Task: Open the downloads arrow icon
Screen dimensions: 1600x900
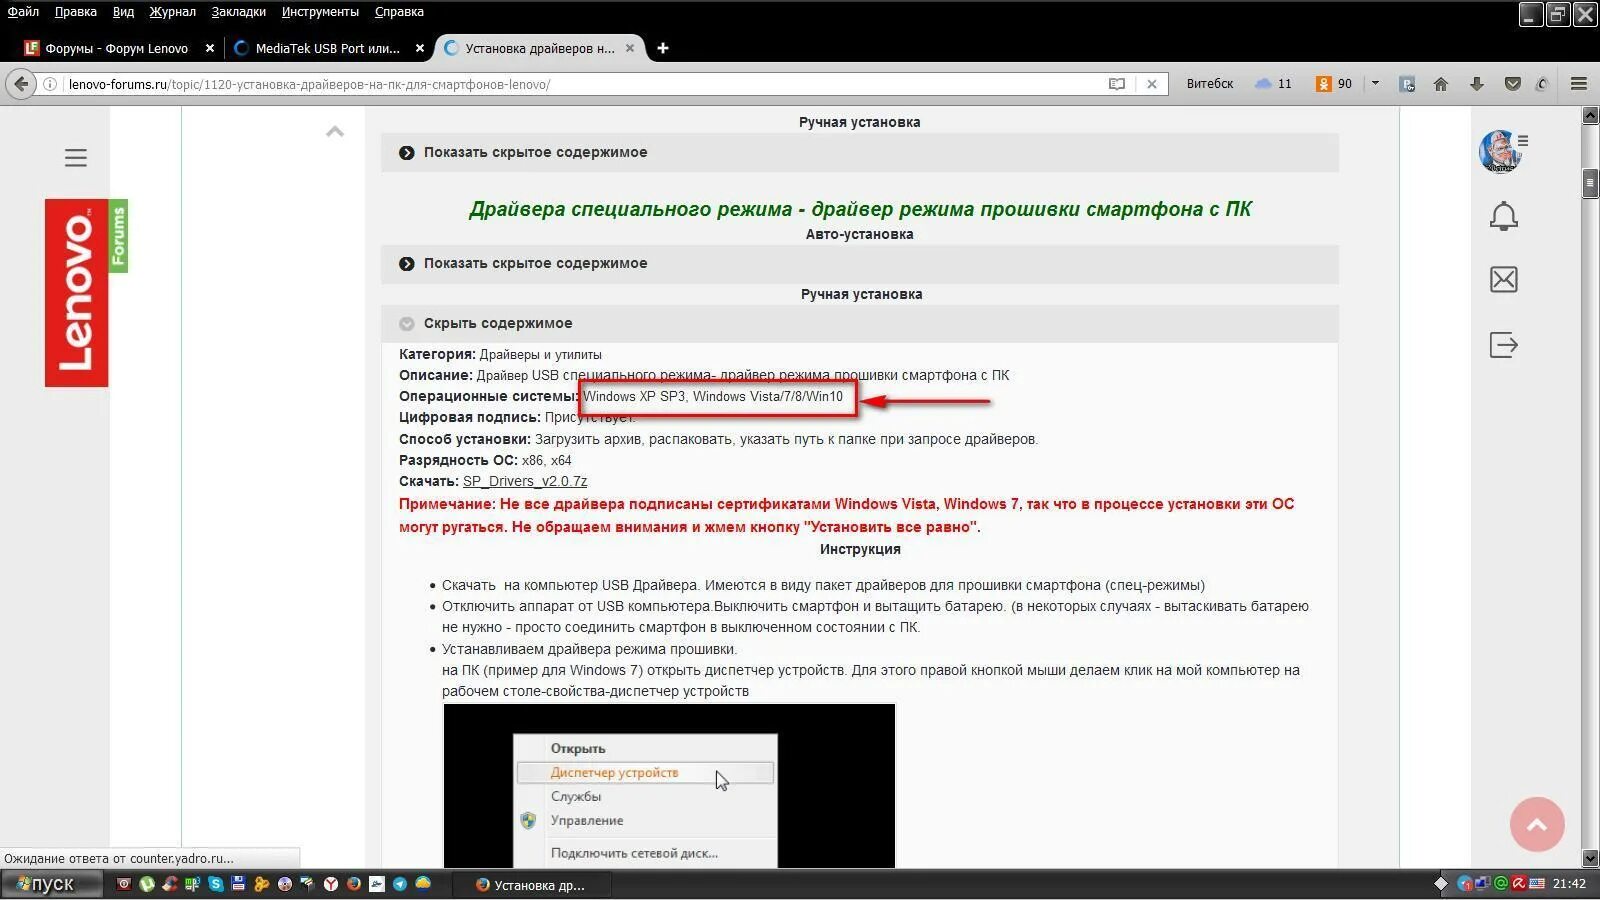Action: (1477, 84)
